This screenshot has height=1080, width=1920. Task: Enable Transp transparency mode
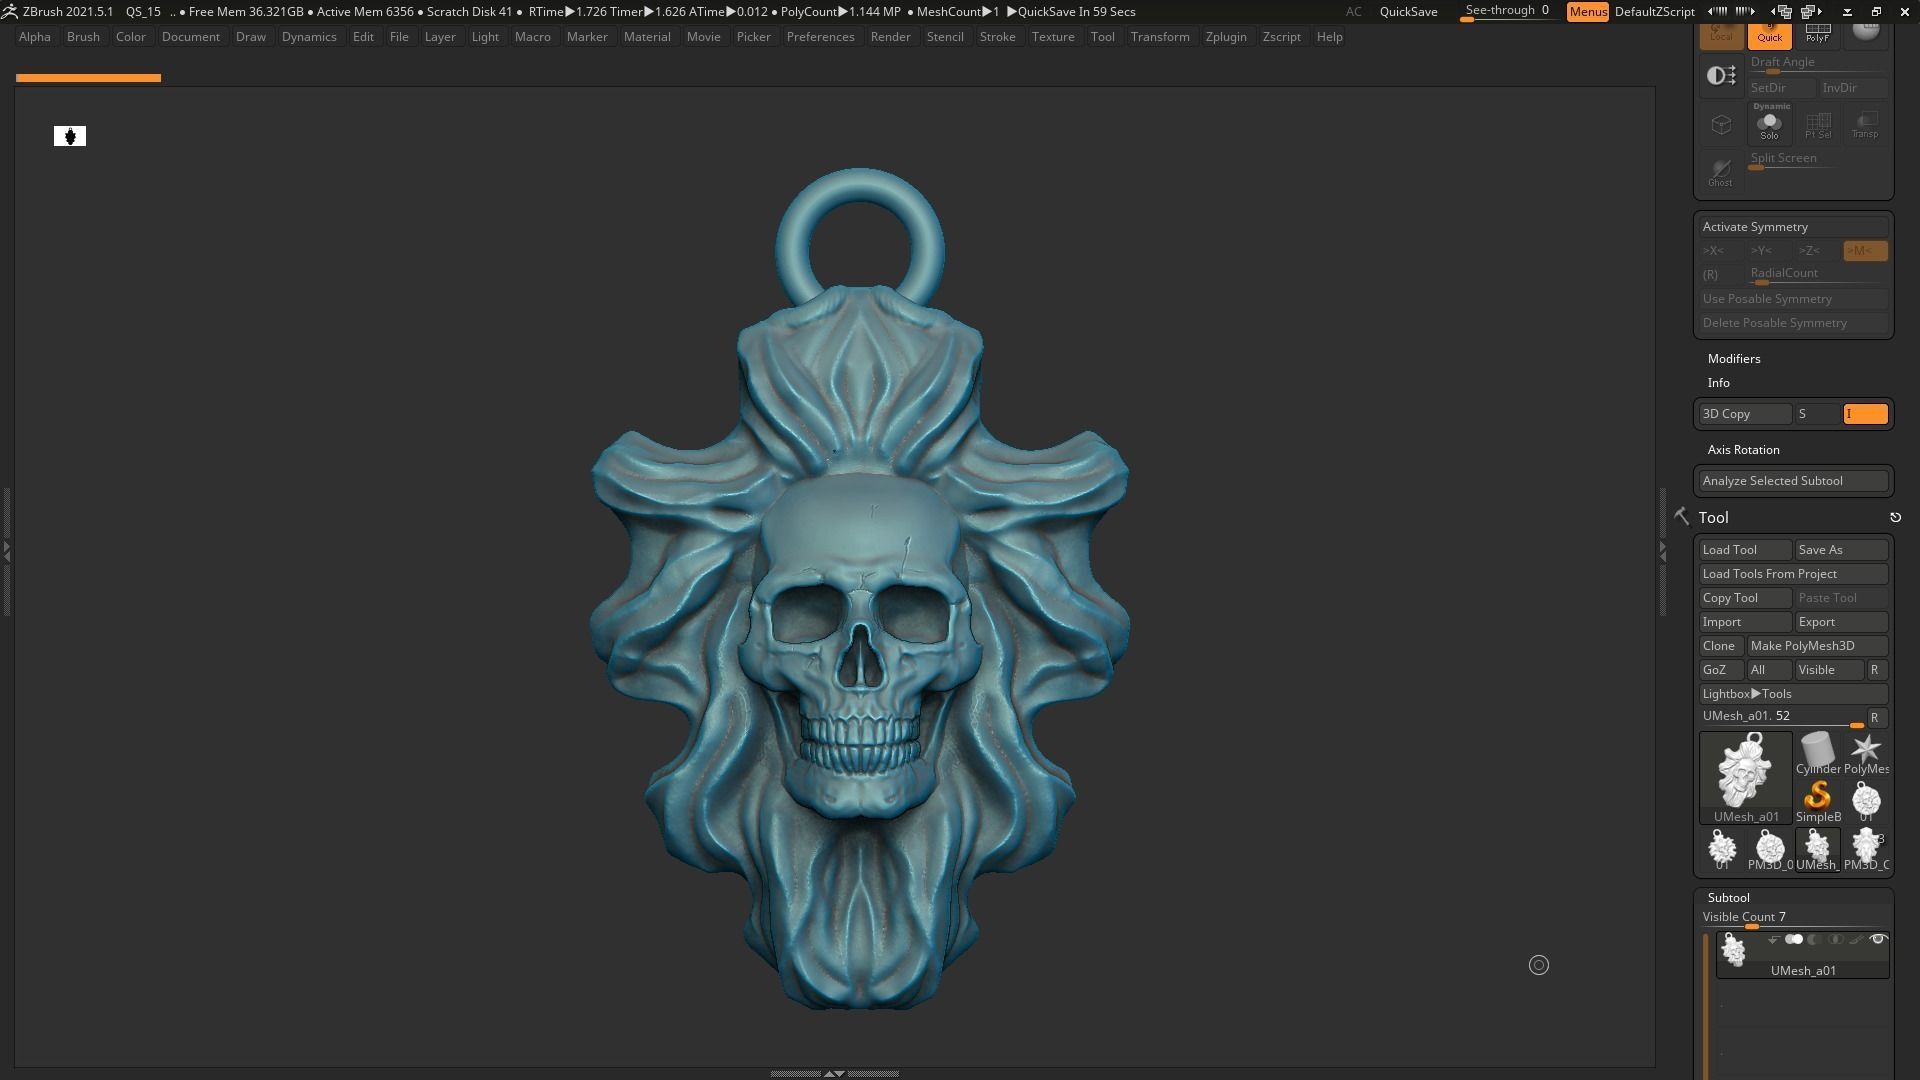tap(1865, 125)
